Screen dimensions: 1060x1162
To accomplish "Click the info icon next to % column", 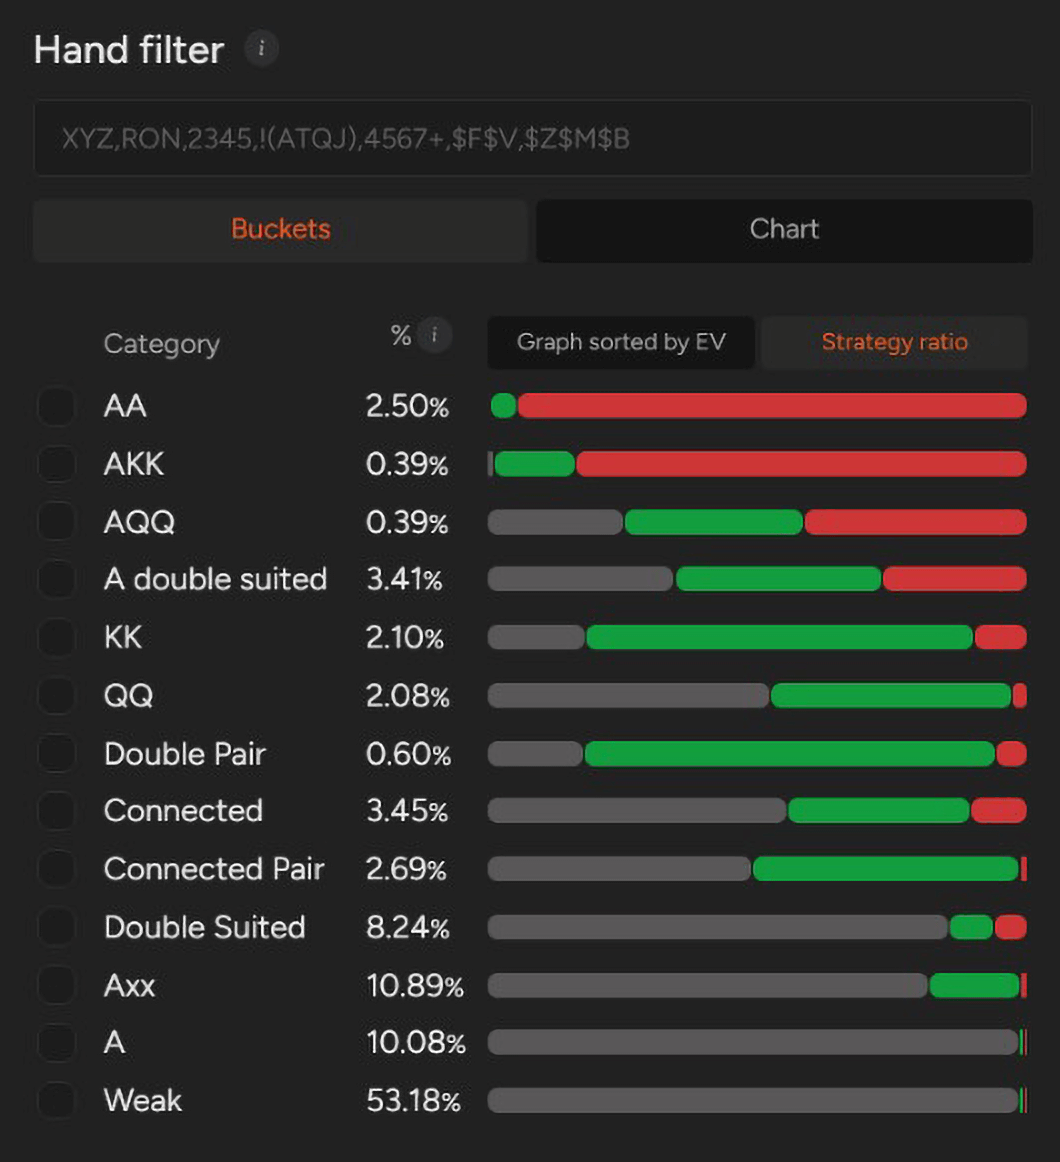I will coord(434,335).
